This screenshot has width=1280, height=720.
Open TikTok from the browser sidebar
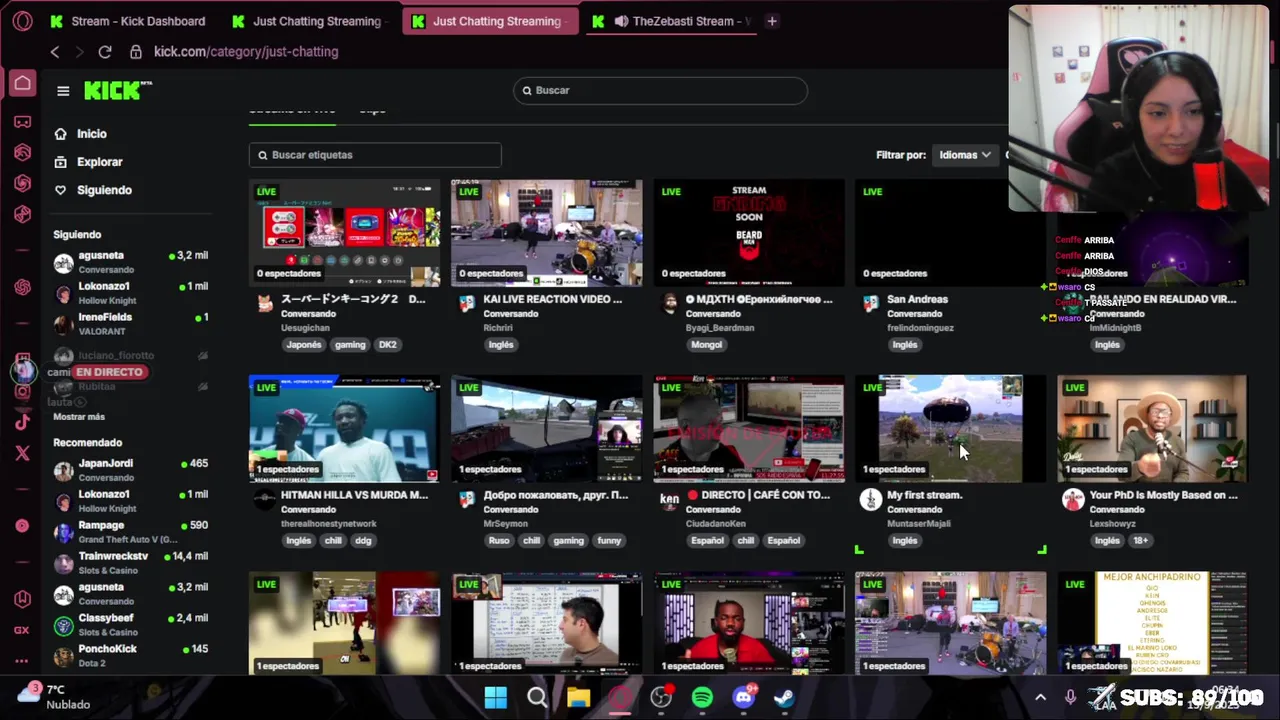22,422
